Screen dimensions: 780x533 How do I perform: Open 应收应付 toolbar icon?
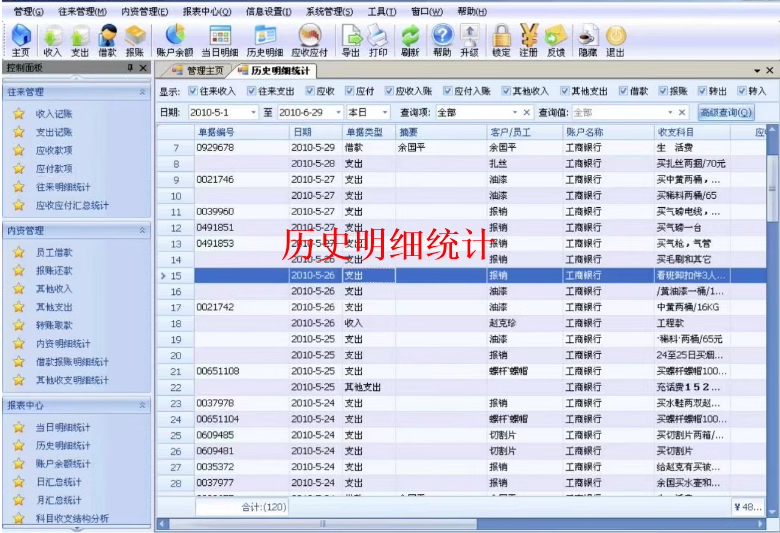pyautogui.click(x=309, y=40)
